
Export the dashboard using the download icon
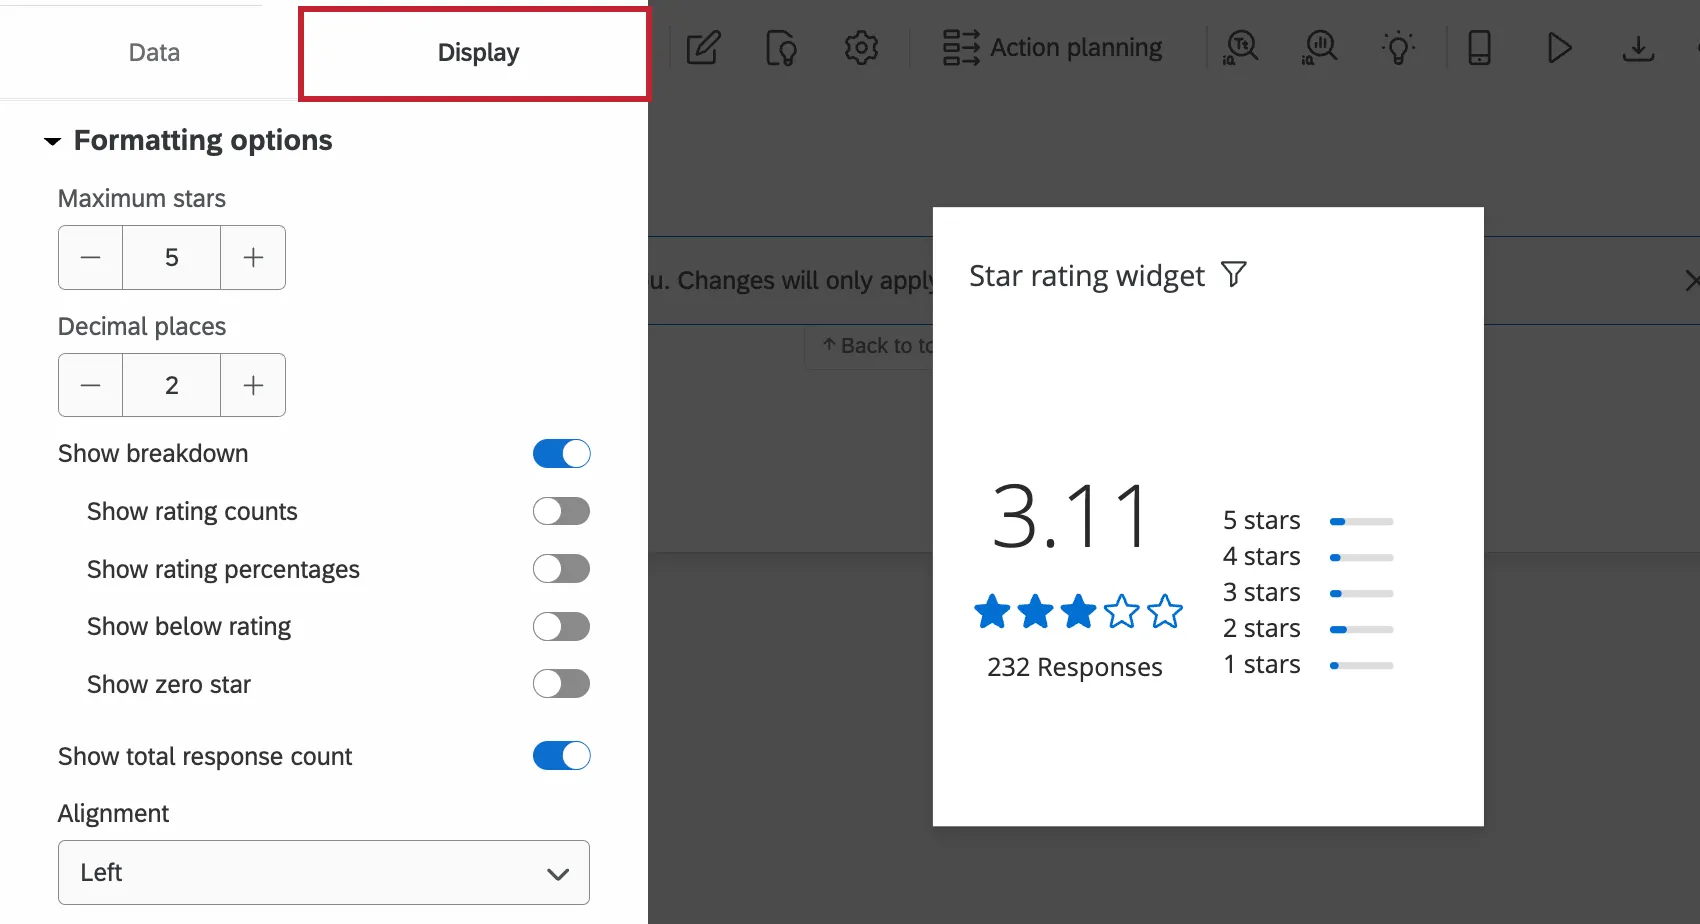(x=1638, y=47)
